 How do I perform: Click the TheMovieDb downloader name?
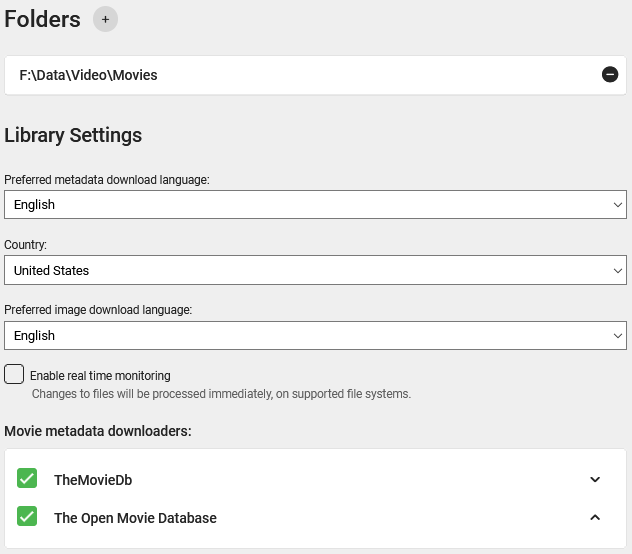93,480
